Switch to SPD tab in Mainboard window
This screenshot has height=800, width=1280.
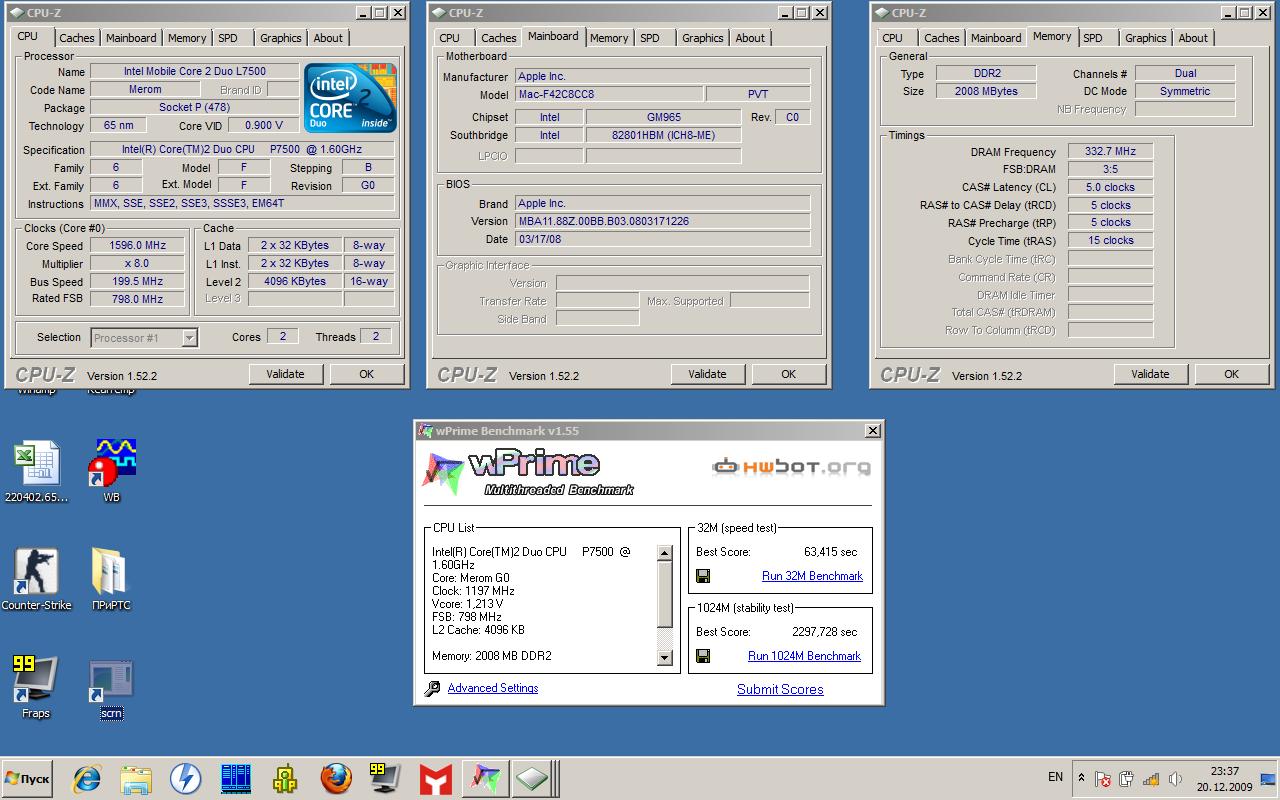click(650, 38)
